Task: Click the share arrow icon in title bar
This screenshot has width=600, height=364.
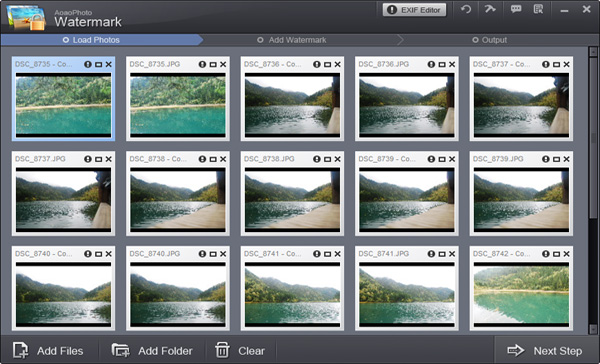Action: tap(490, 9)
